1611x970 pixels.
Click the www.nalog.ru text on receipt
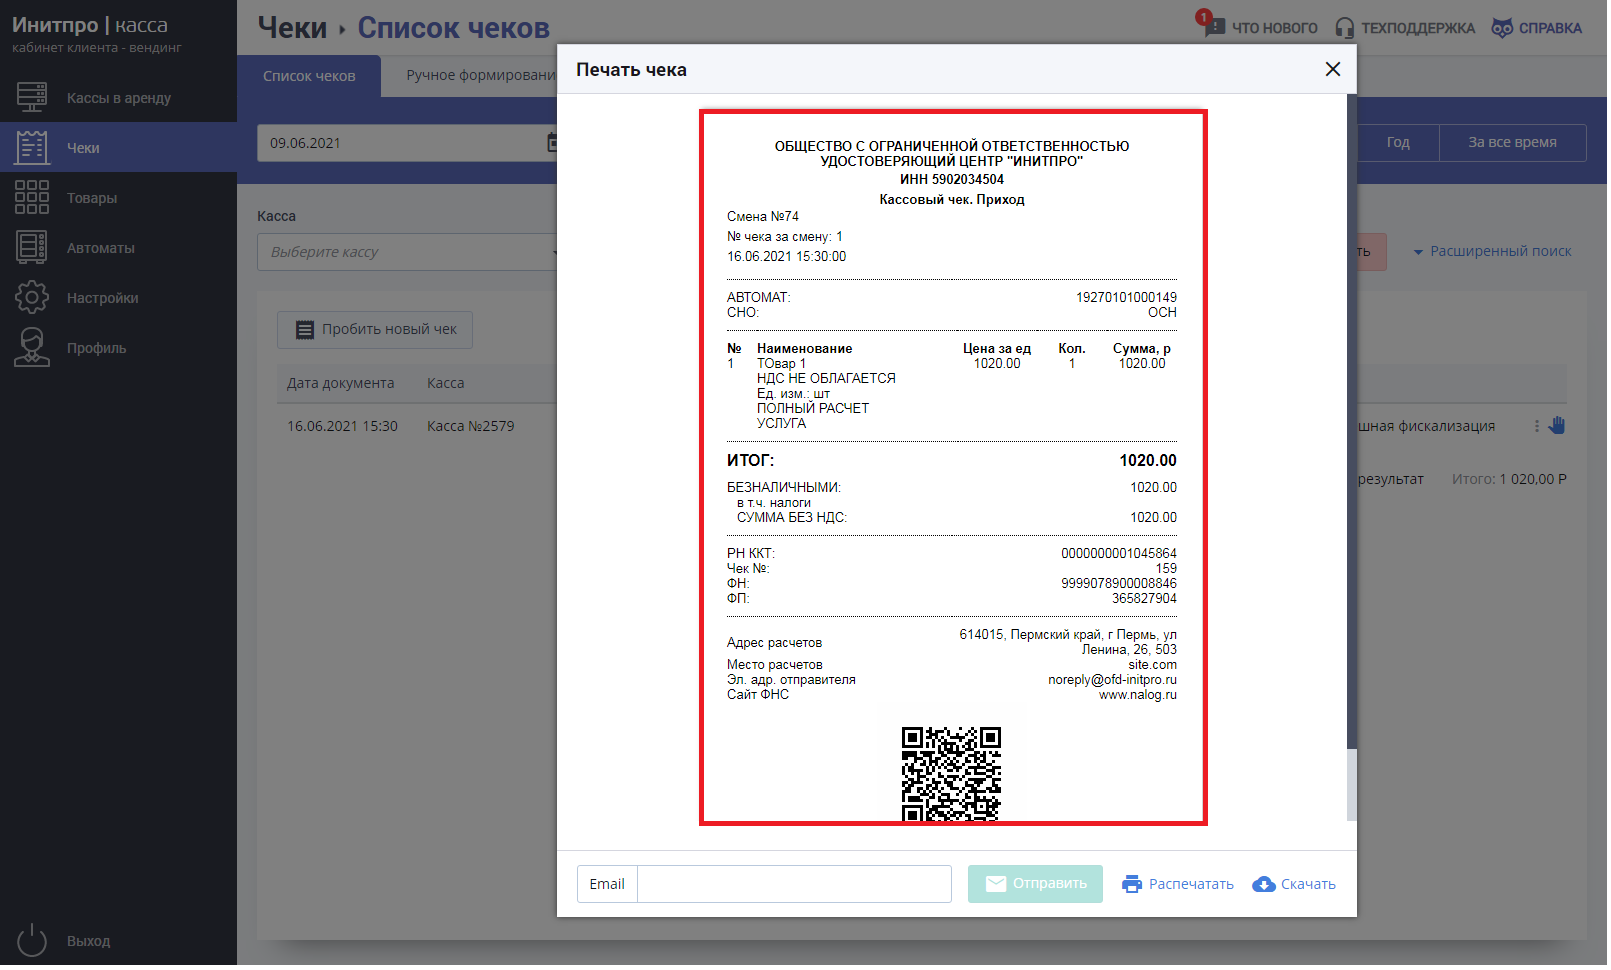(x=1137, y=695)
